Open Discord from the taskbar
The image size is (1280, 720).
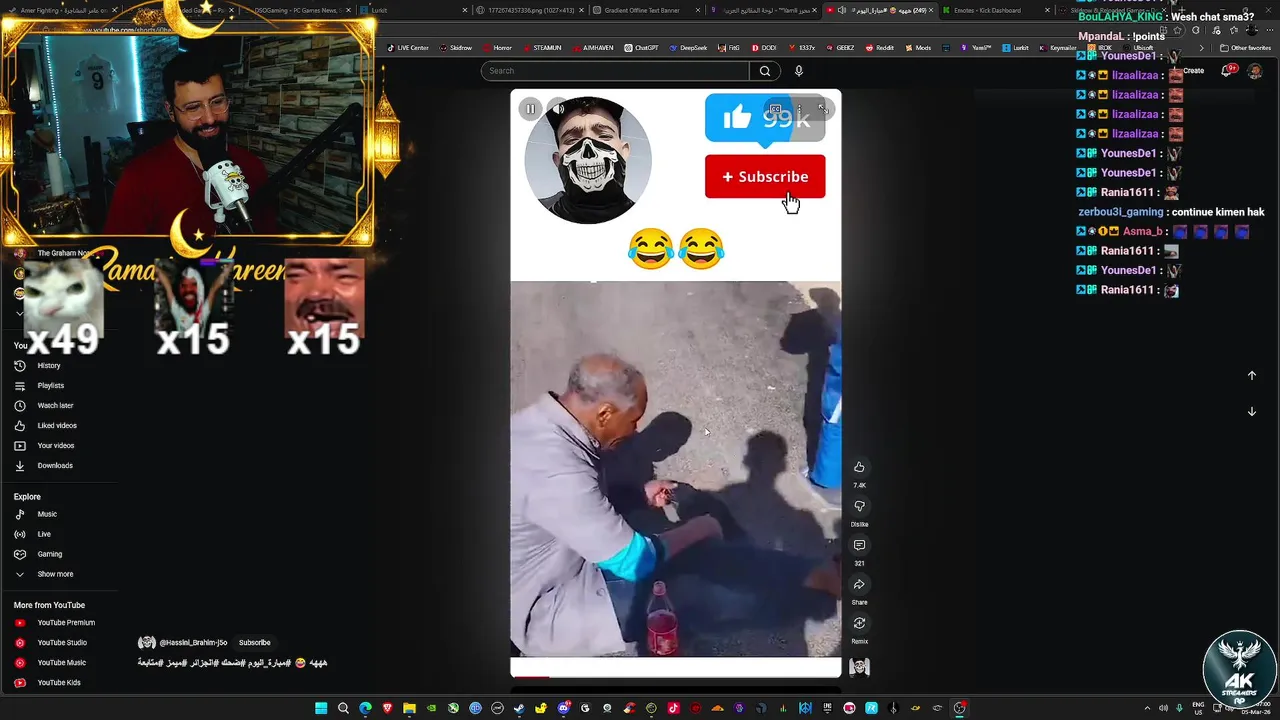(563, 708)
